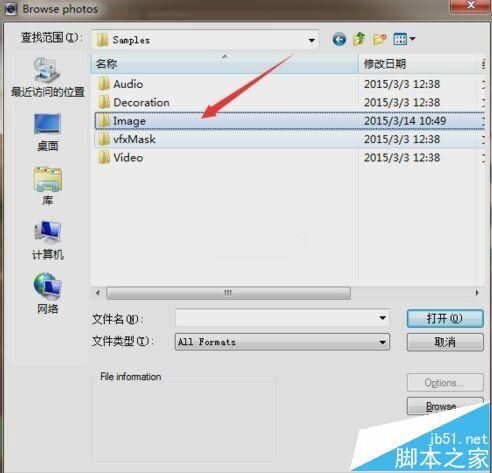Close the Browse photos dialog
The height and width of the screenshot is (473, 492).
click(x=471, y=5)
